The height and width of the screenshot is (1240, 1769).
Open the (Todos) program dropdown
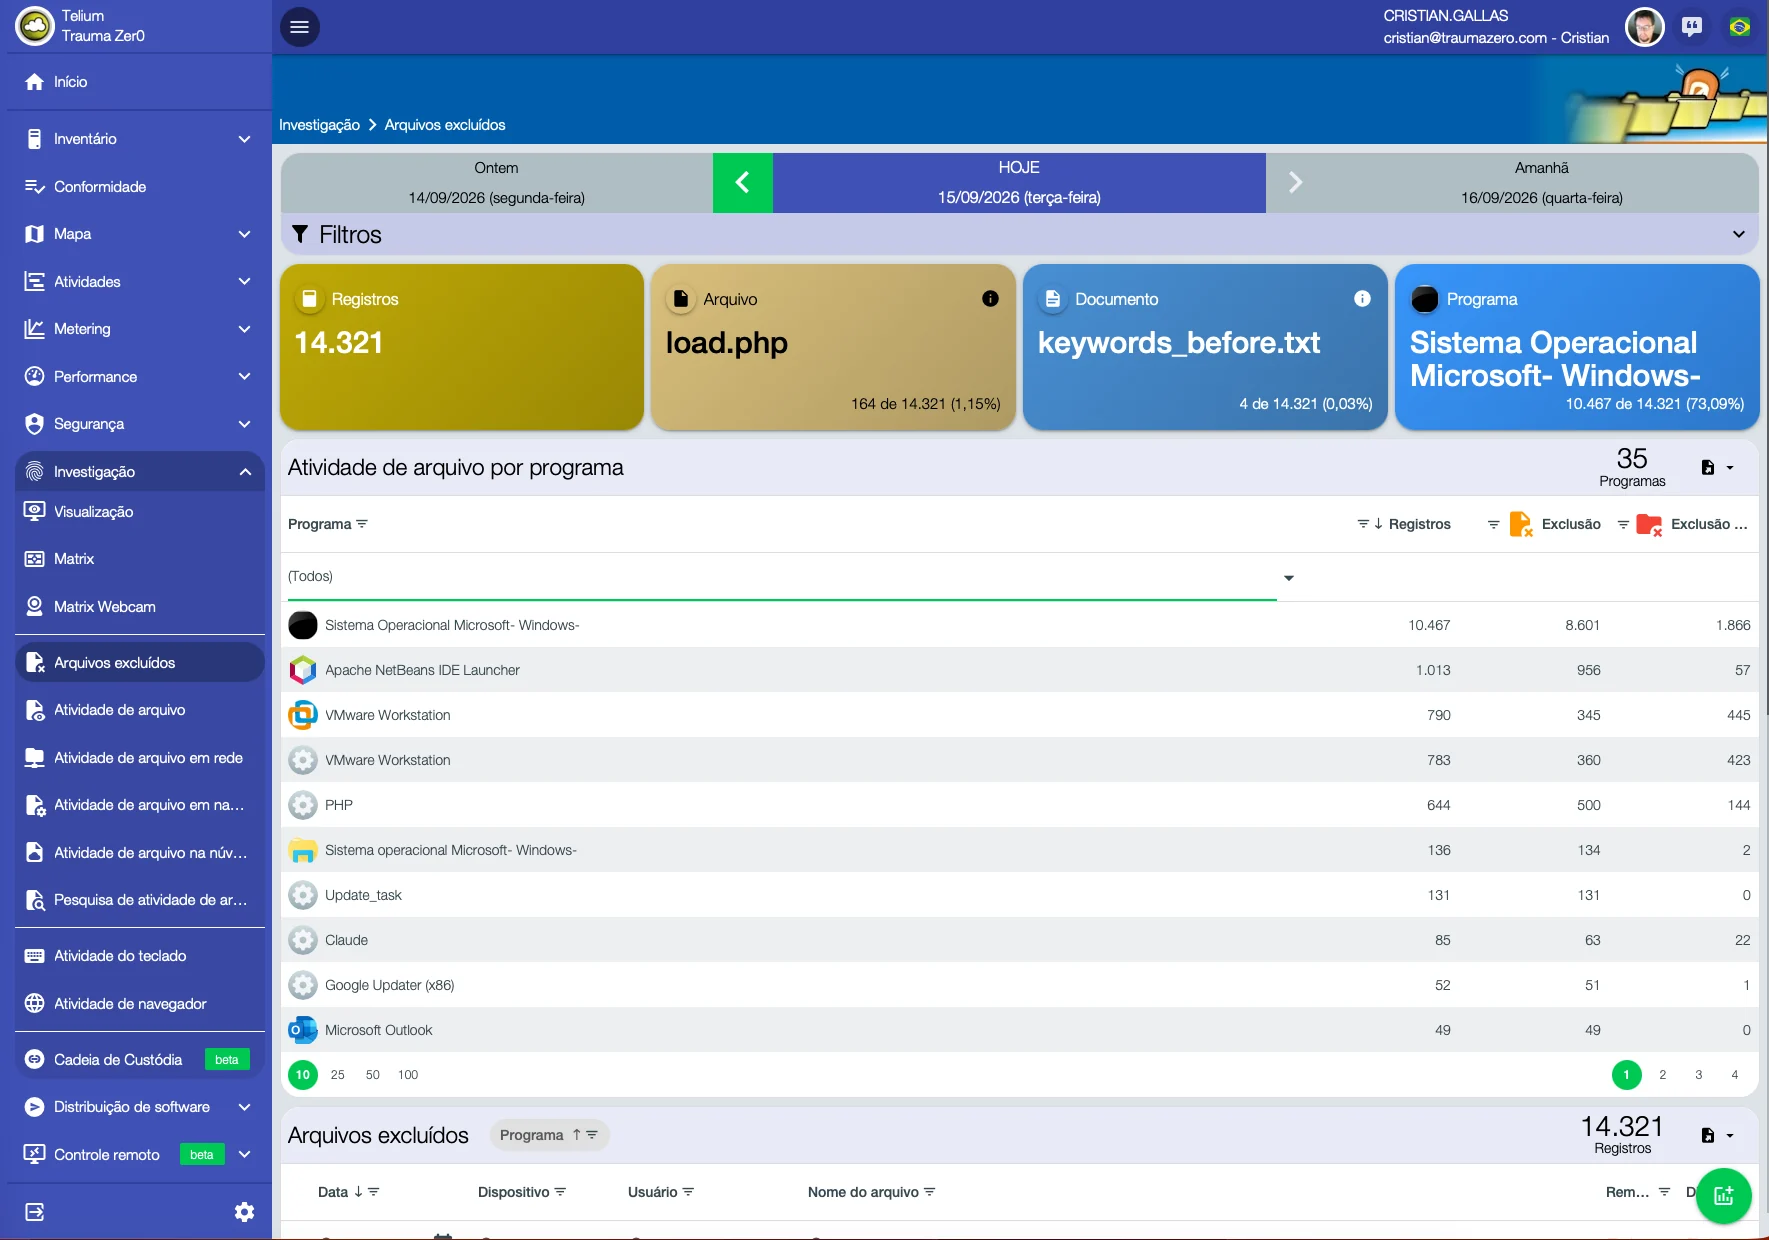(x=790, y=577)
